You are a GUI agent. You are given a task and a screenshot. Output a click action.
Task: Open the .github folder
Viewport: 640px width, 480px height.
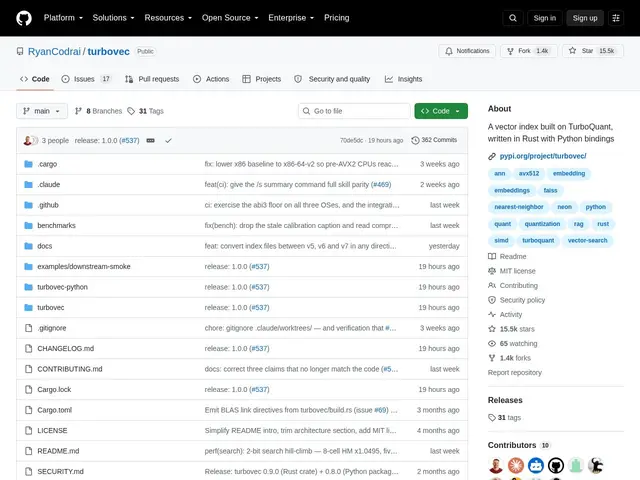48,205
